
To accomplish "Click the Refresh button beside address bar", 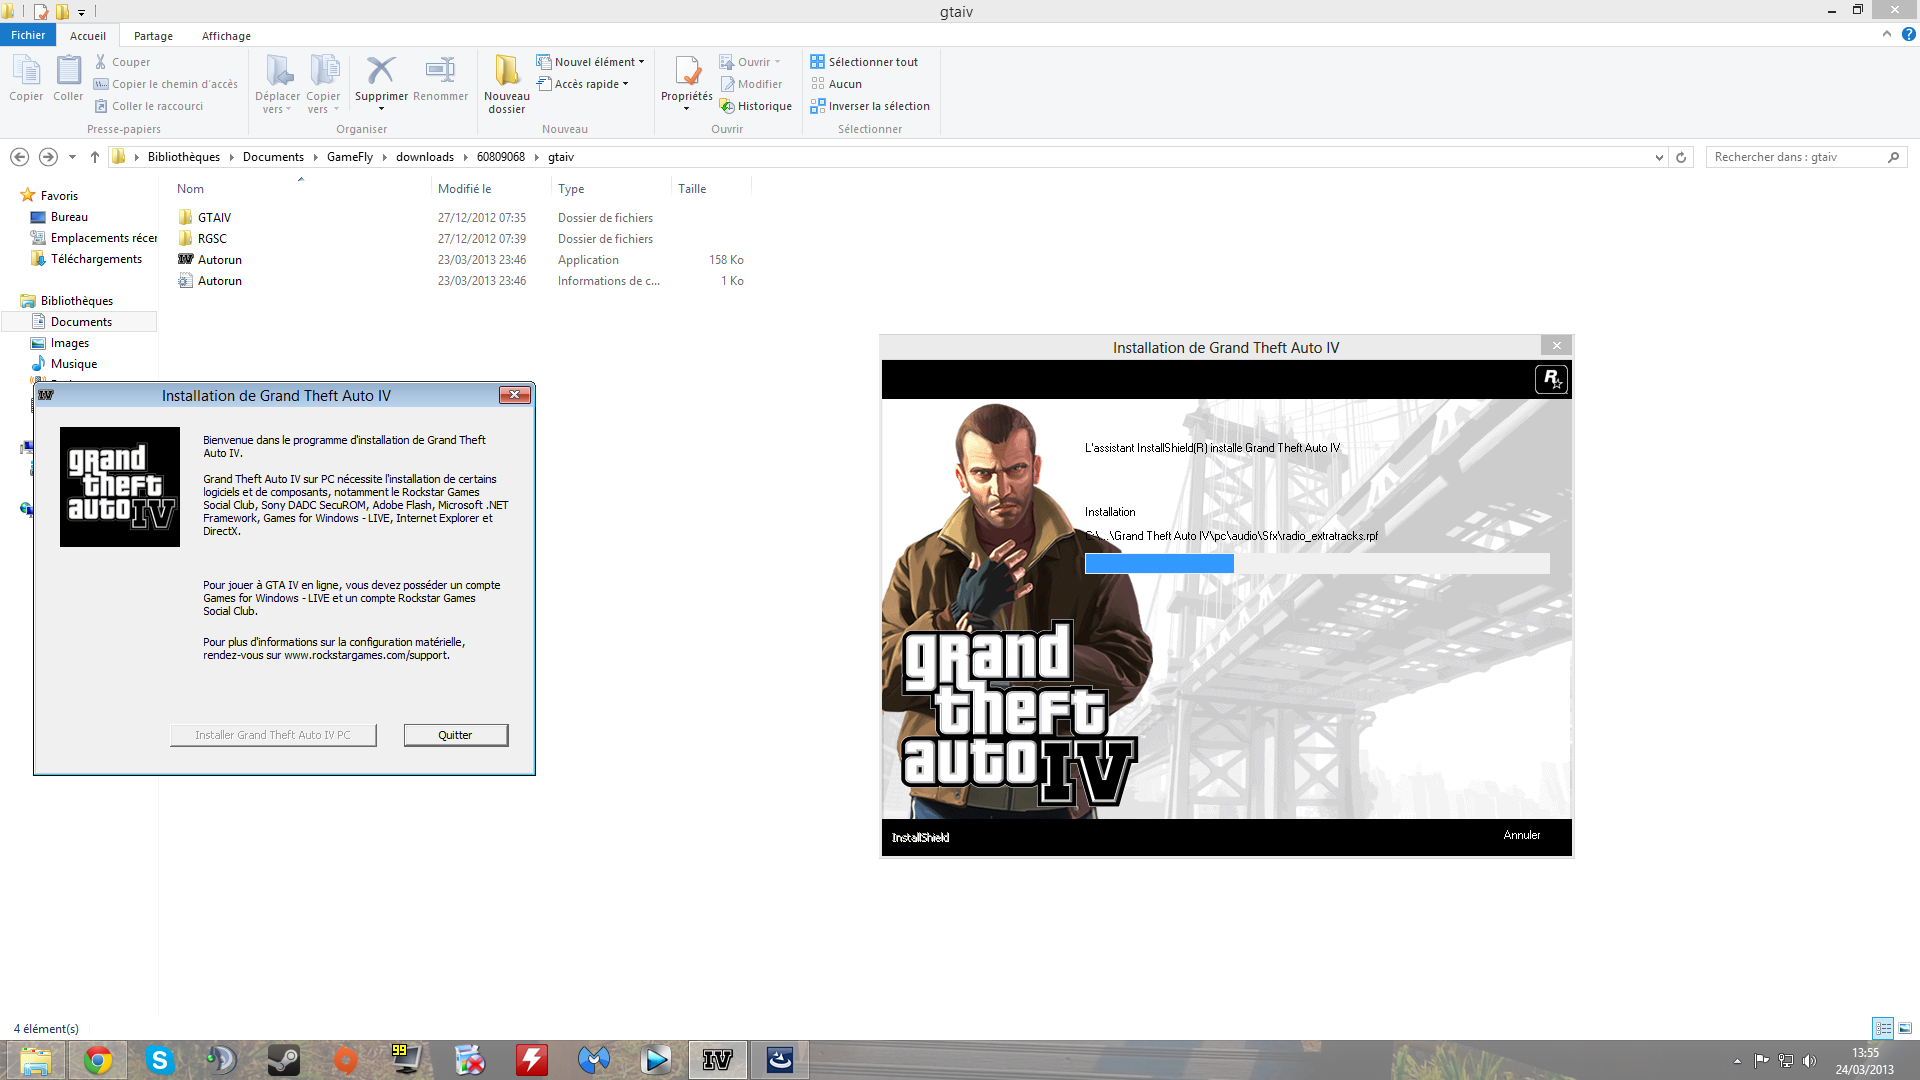I will pyautogui.click(x=1681, y=157).
